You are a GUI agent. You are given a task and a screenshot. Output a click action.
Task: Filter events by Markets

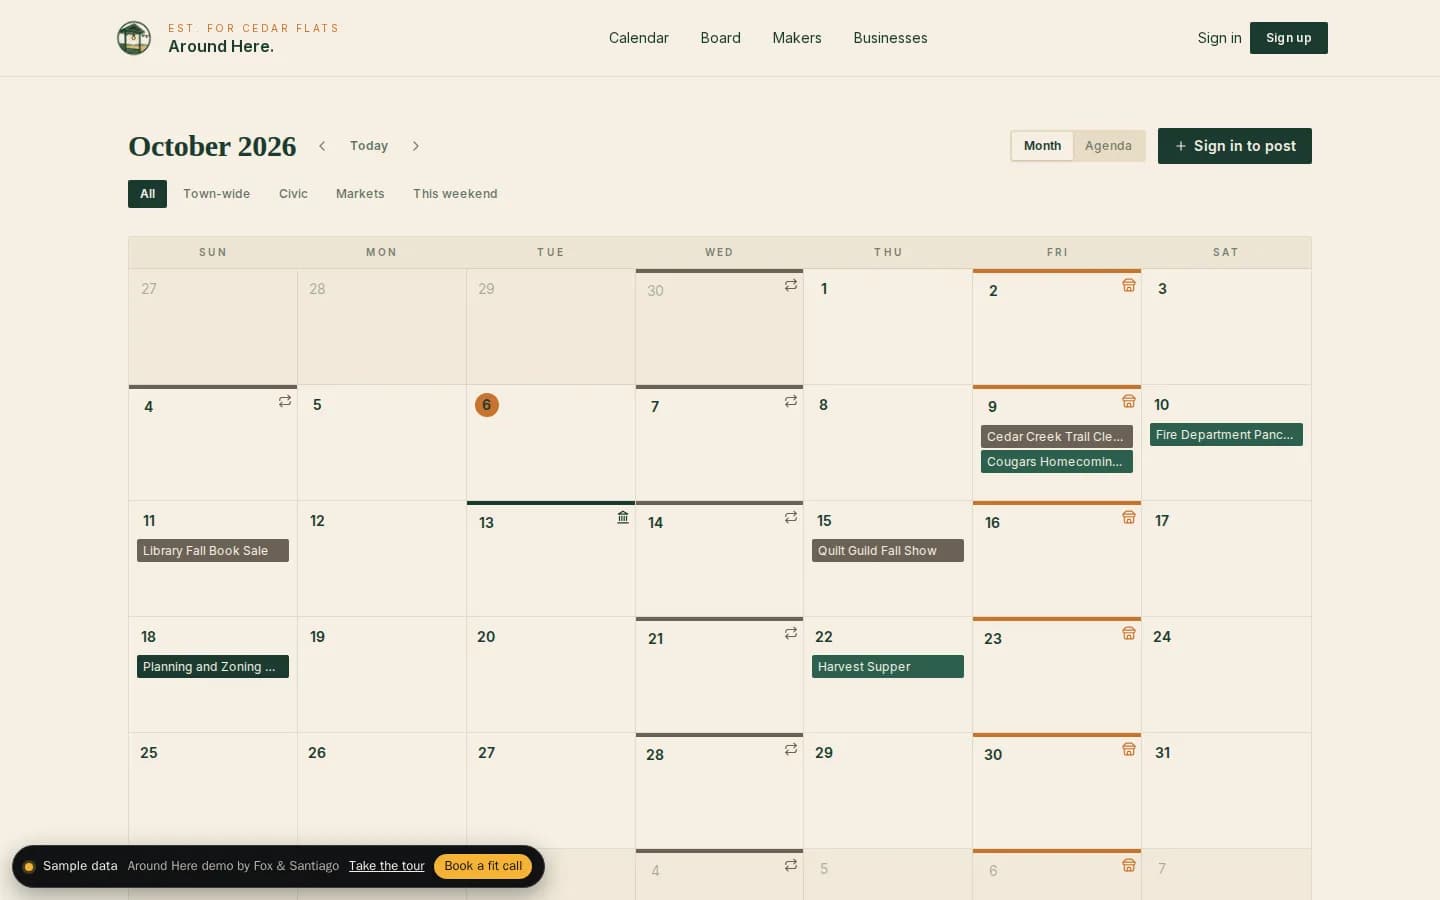(360, 194)
